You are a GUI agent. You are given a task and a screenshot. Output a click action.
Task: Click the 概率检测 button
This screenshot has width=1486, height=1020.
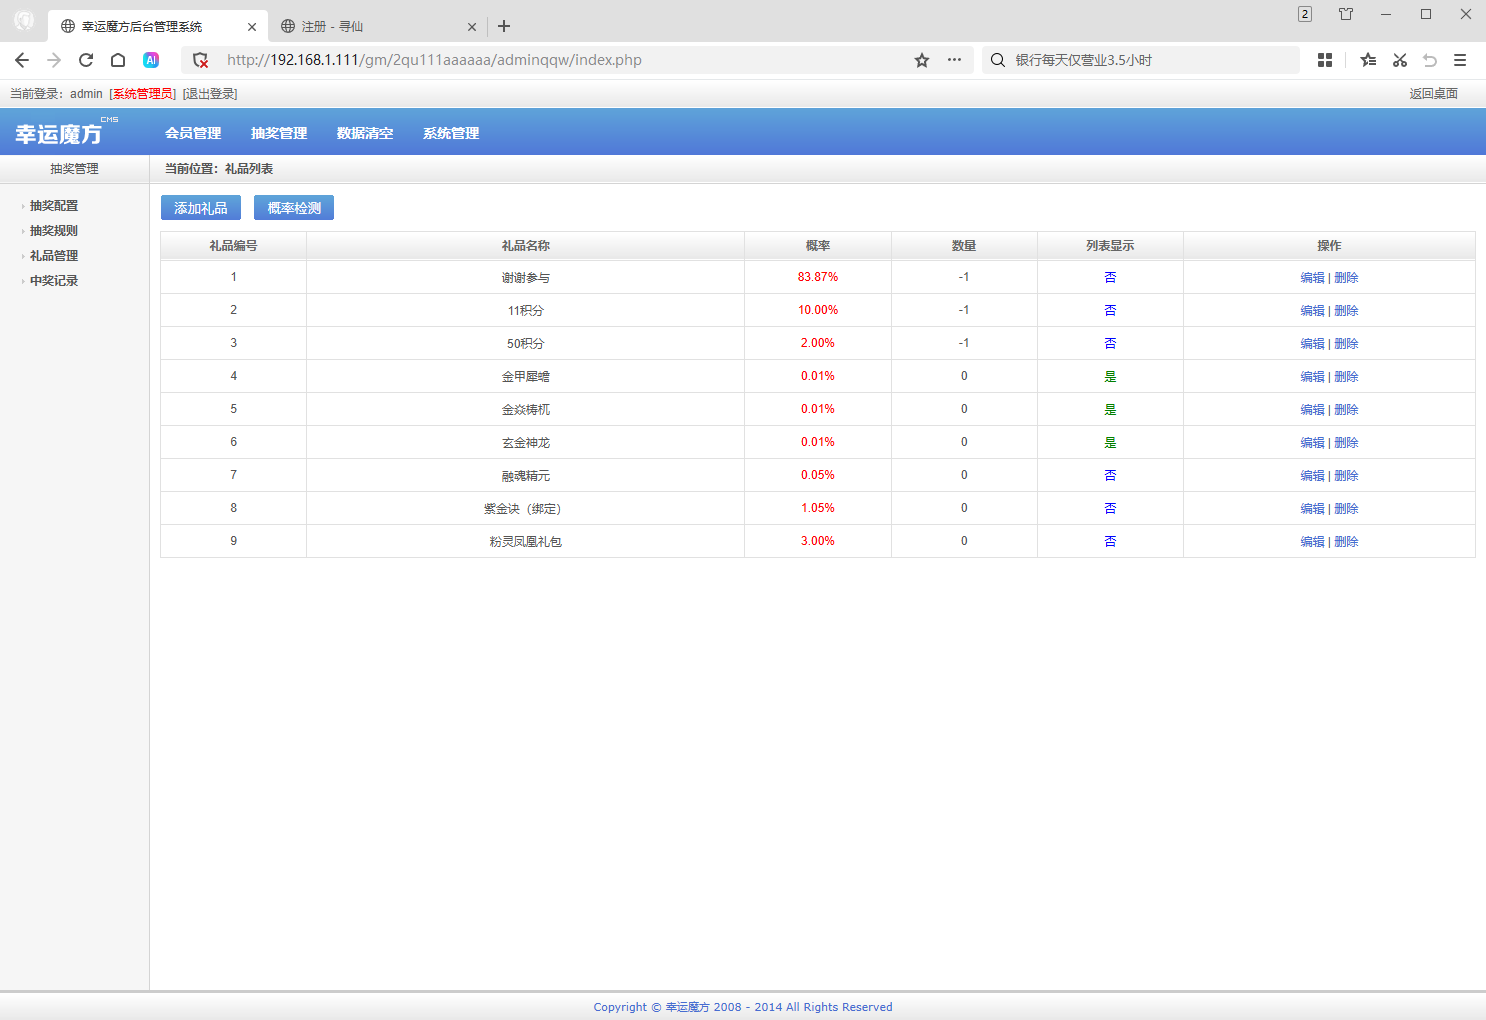pyautogui.click(x=294, y=208)
